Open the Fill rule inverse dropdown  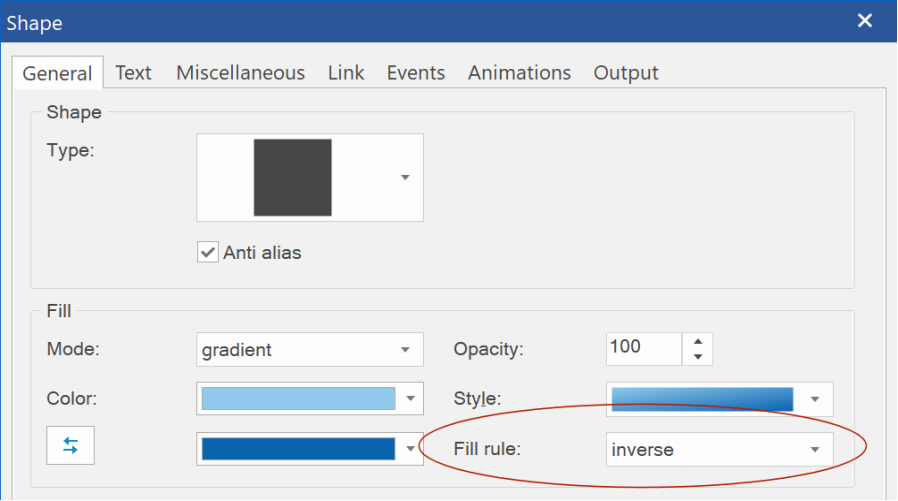click(719, 449)
